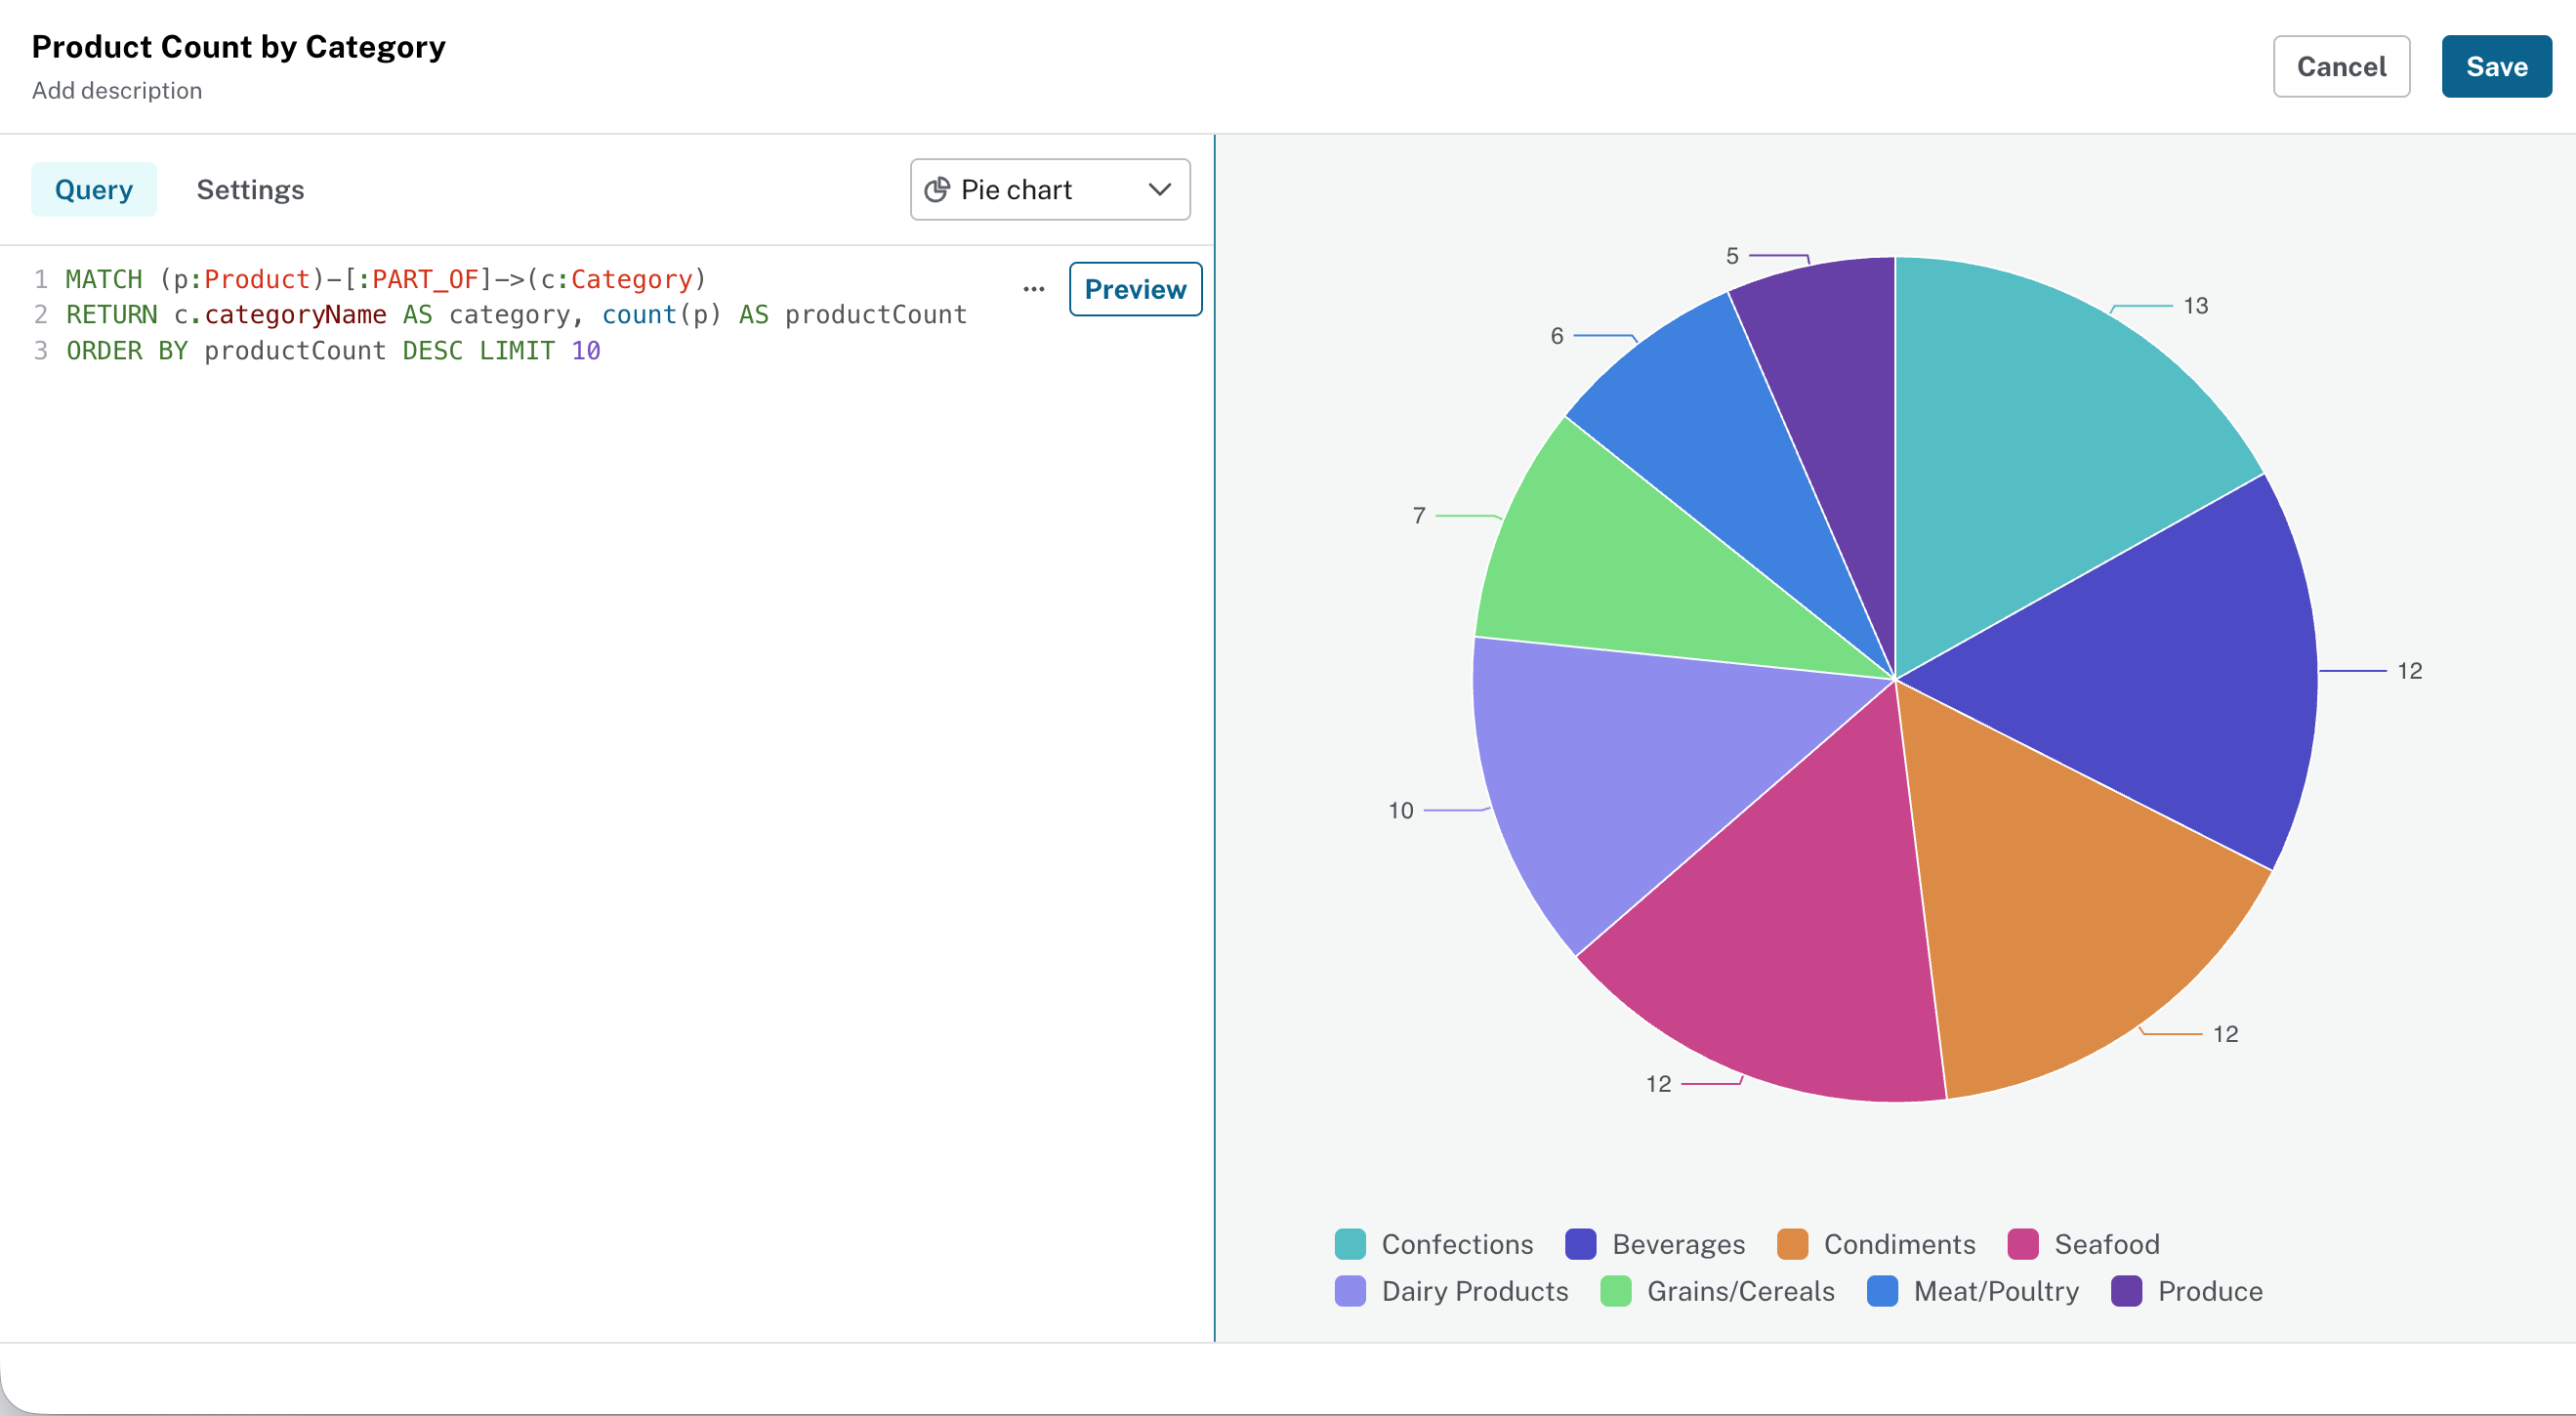Toggle the Condiments legend label

pyautogui.click(x=1899, y=1244)
